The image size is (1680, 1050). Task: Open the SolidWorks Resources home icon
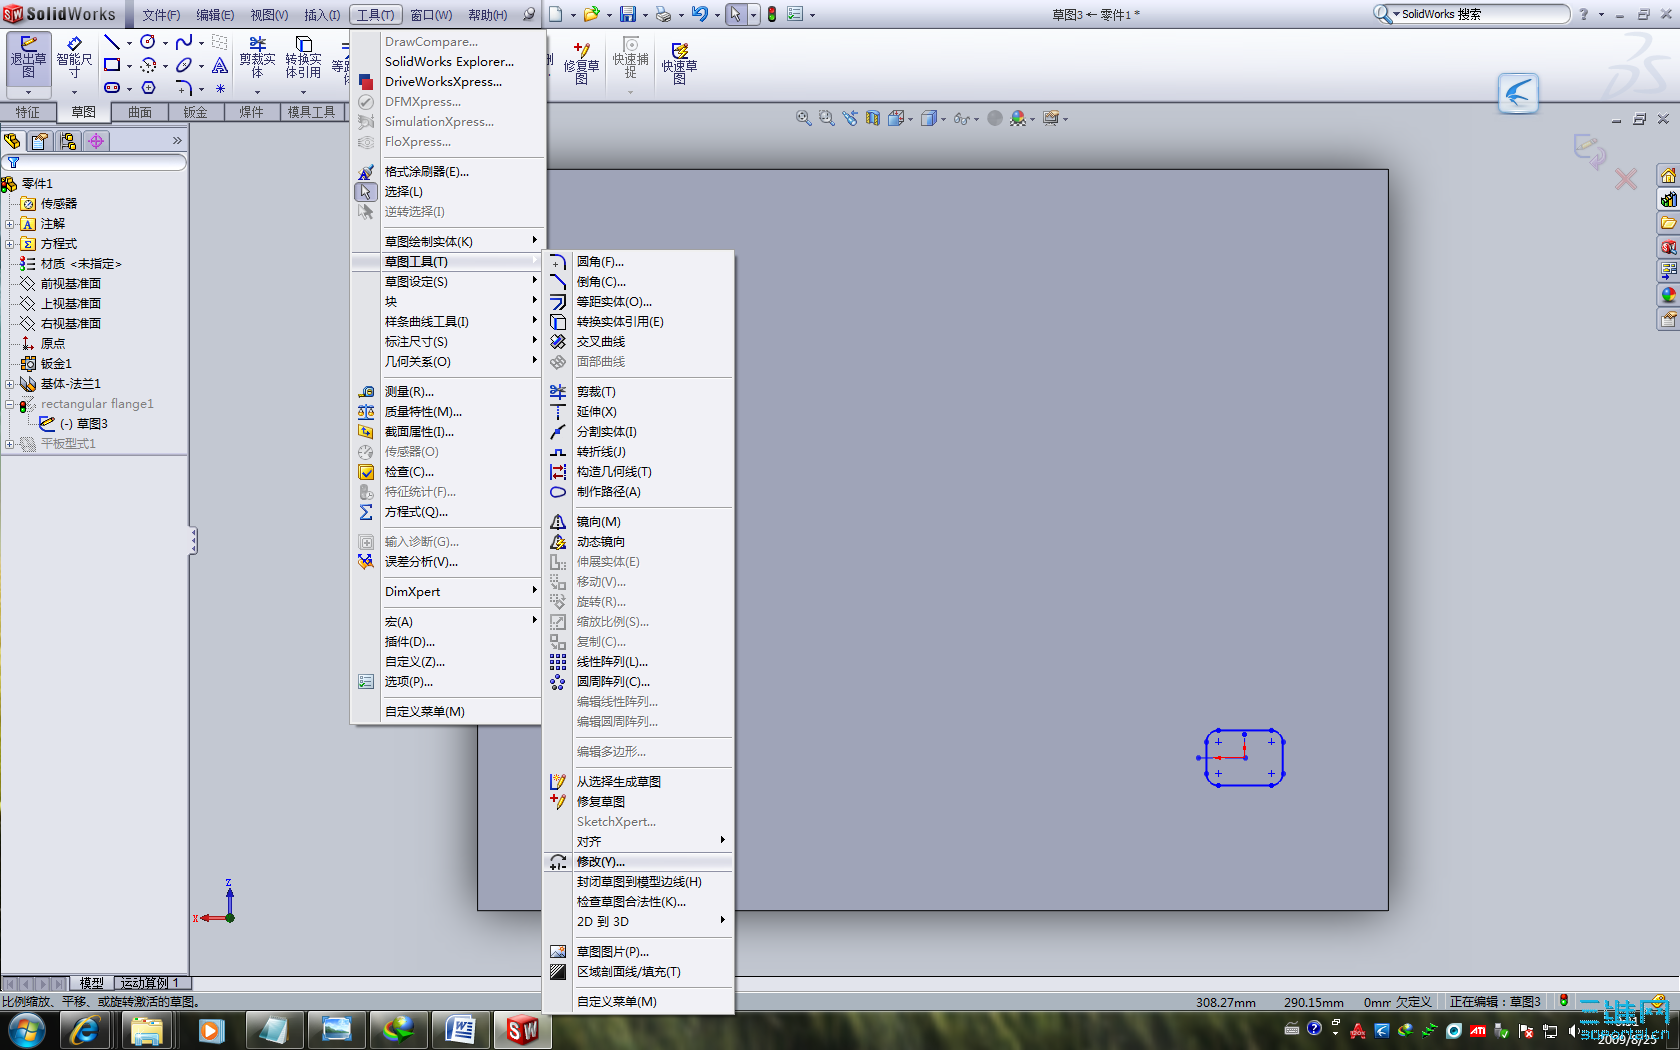1668,176
